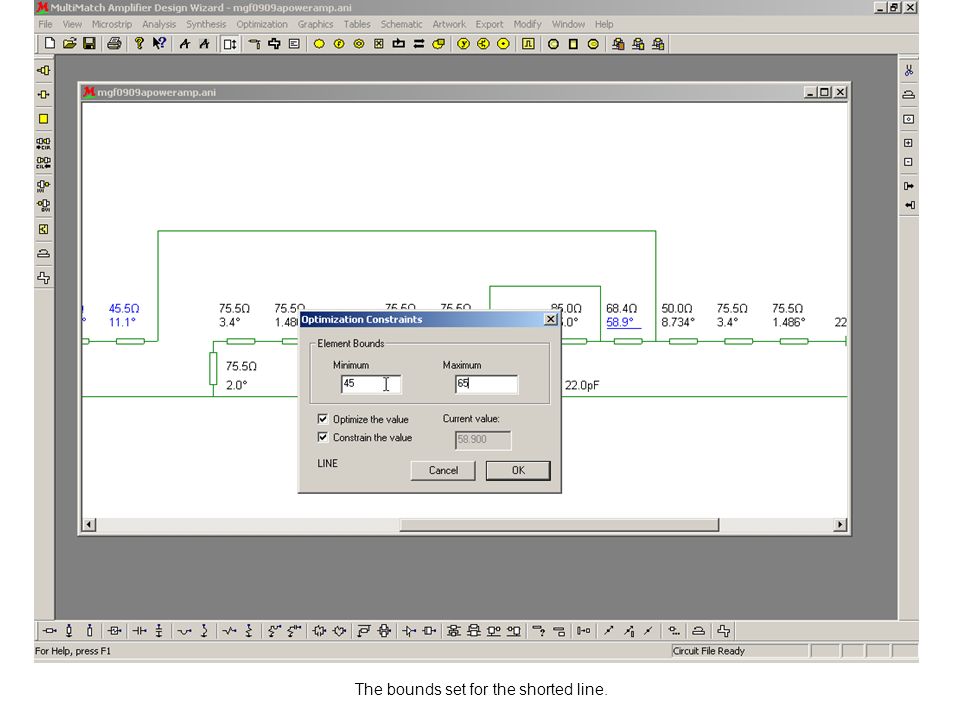Screen dimensions: 960x720
Task: Click the yellow square icon in left toolbar
Action: (x=43, y=119)
